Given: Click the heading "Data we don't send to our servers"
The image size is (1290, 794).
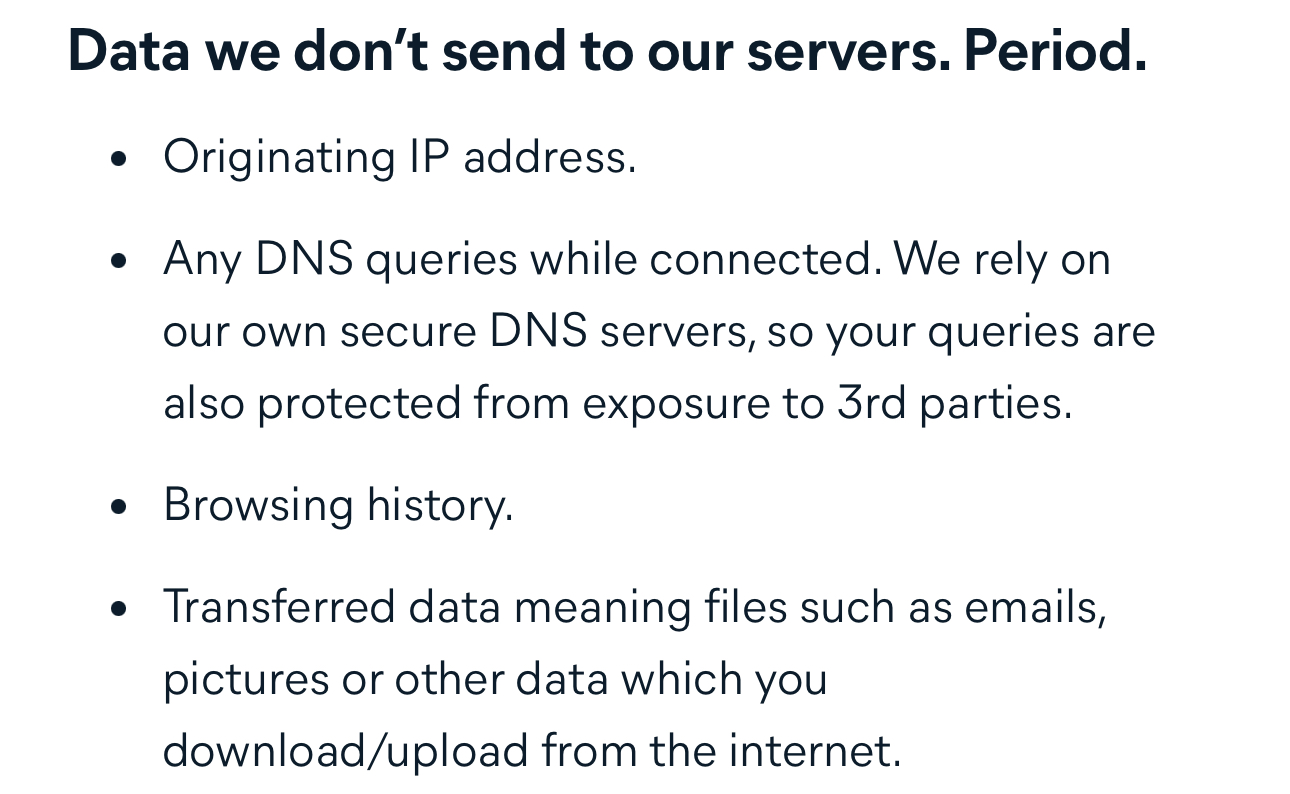Looking at the screenshot, I should (506, 51).
